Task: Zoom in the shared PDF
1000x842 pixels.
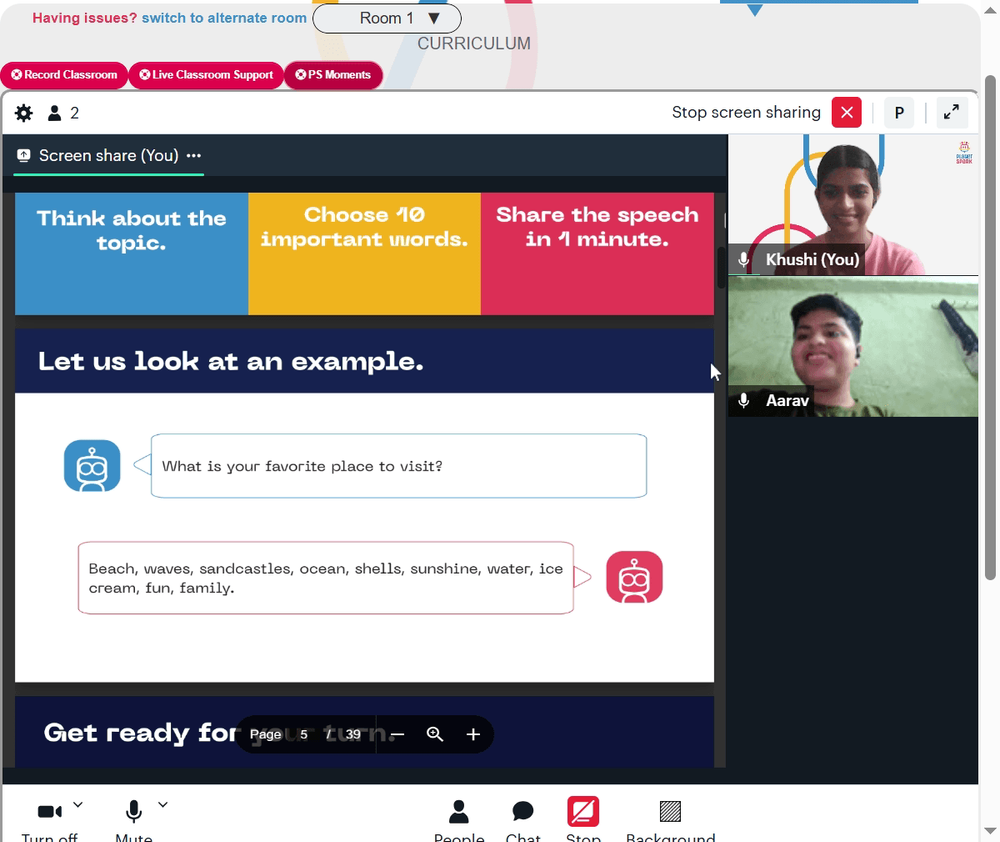Action: 473,734
